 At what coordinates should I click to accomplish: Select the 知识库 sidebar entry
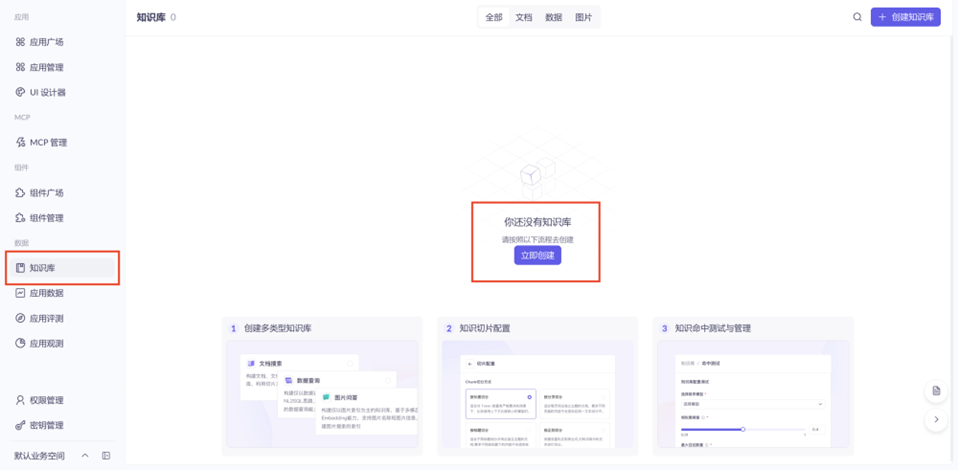click(61, 268)
